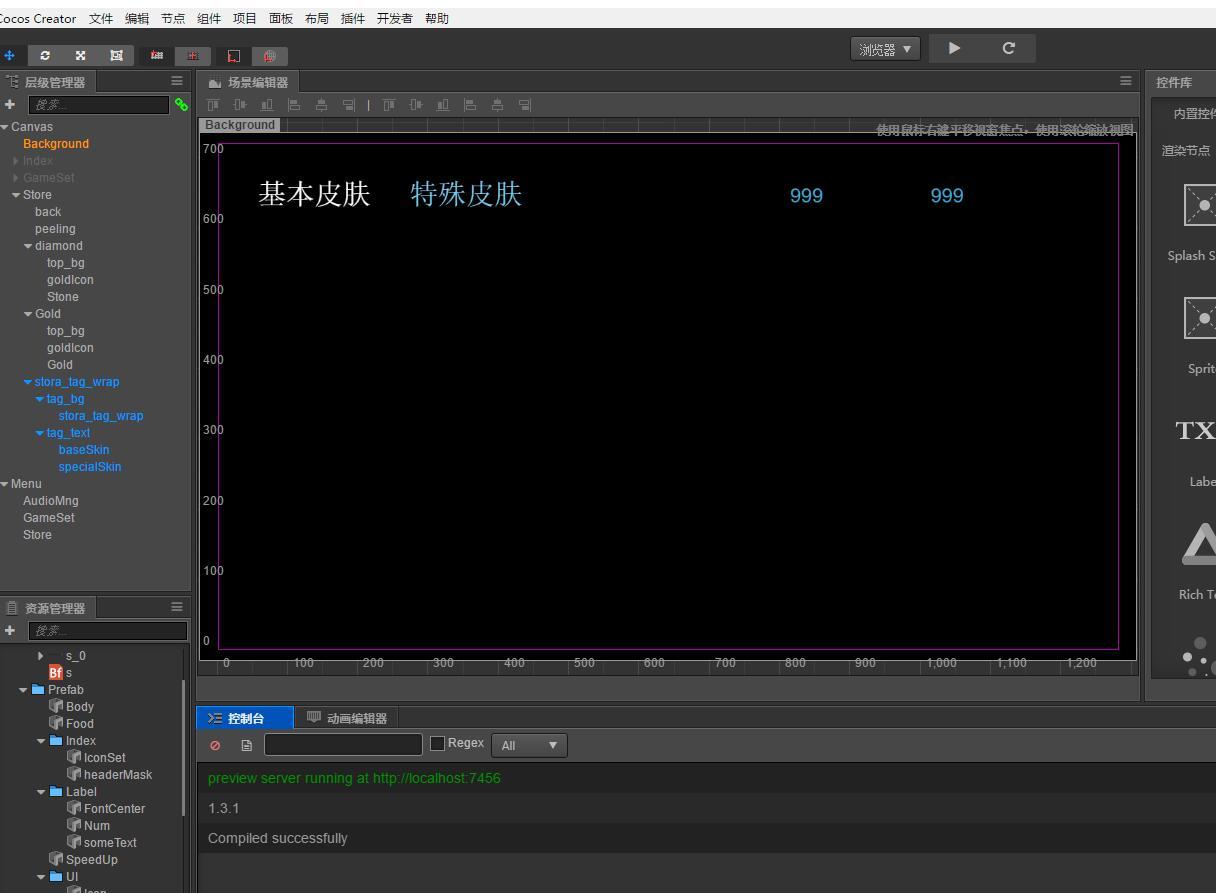This screenshot has width=1216, height=893.
Task: Switch to the 控制台 tab
Action: point(246,718)
